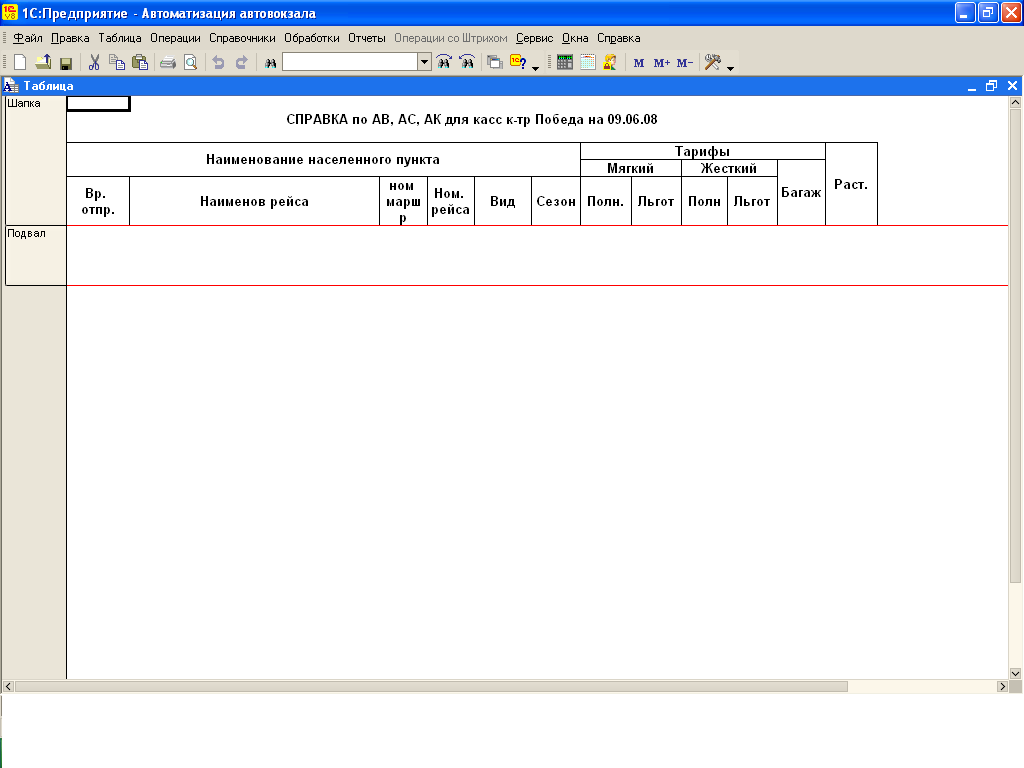Open a file using the folder toolbar icon
This screenshot has width=1024, height=768.
click(43, 63)
